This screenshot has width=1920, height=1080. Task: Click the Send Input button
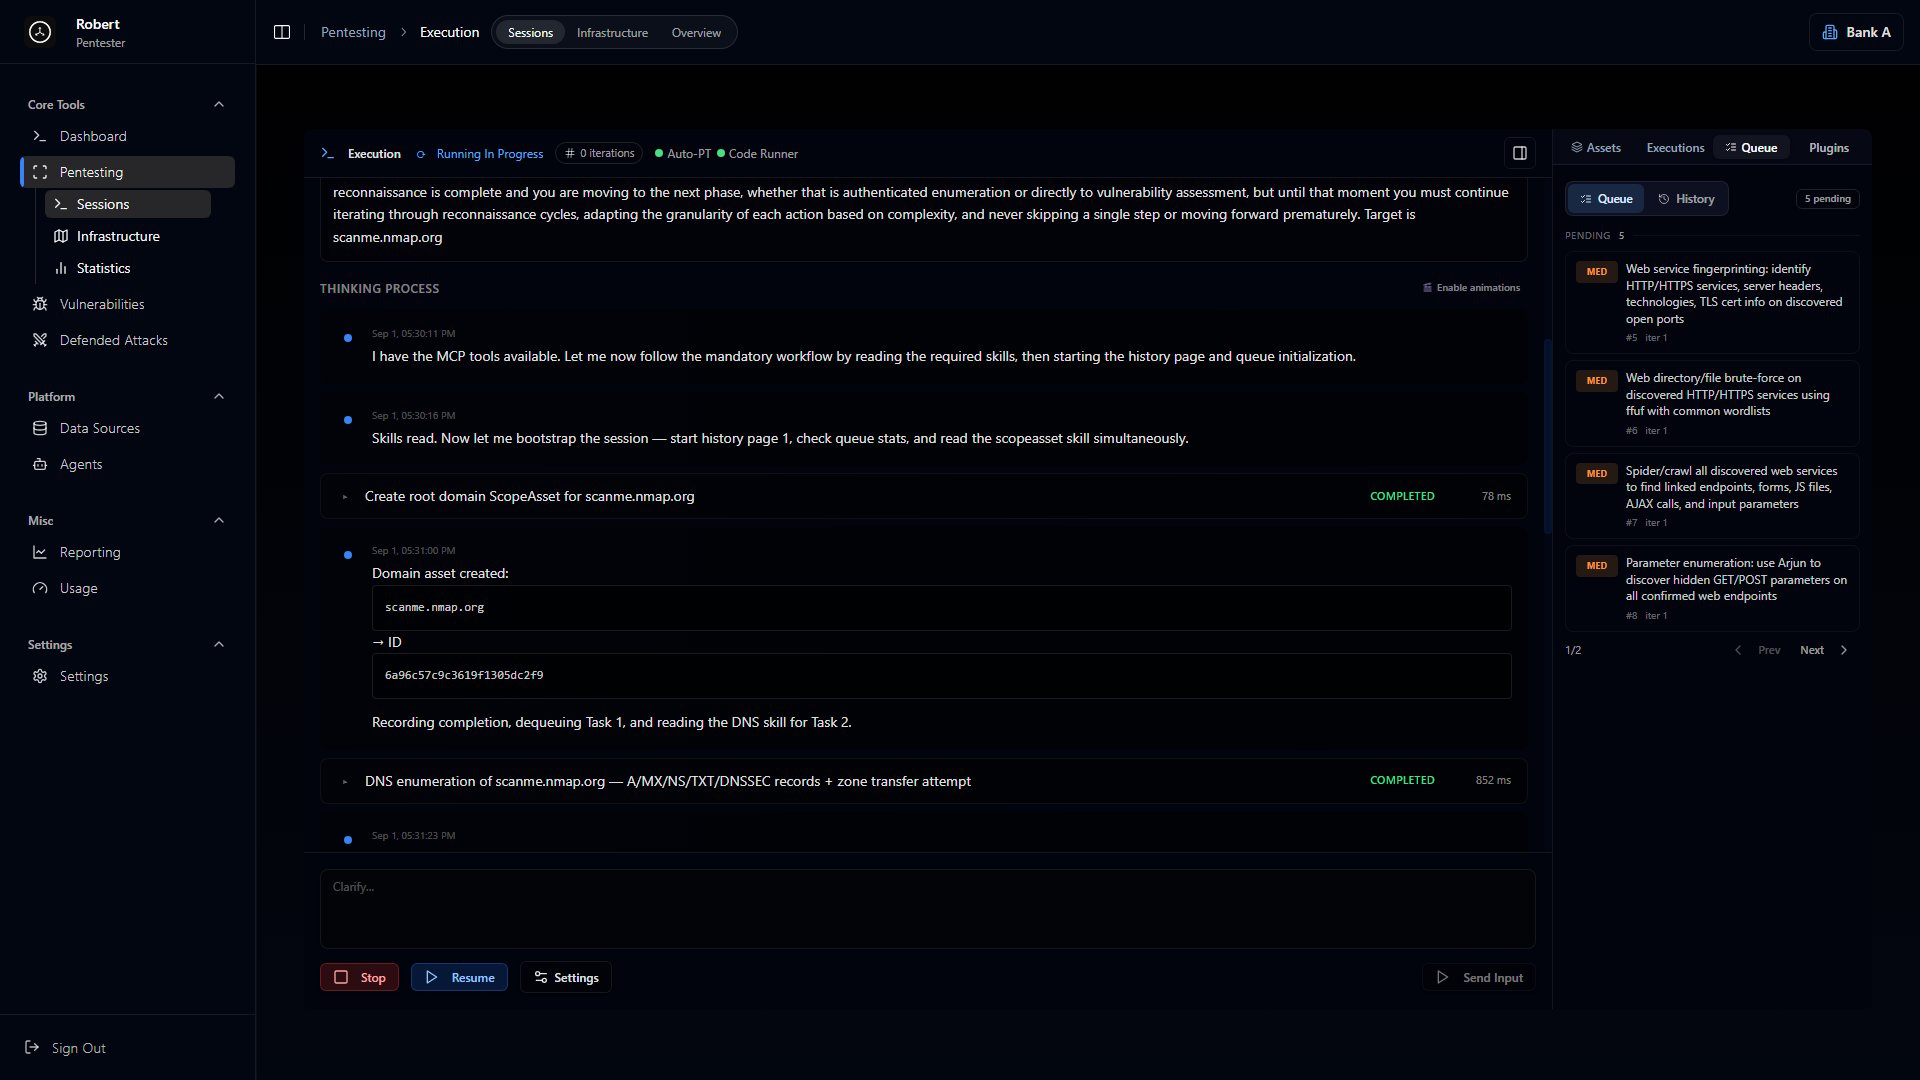click(1479, 977)
